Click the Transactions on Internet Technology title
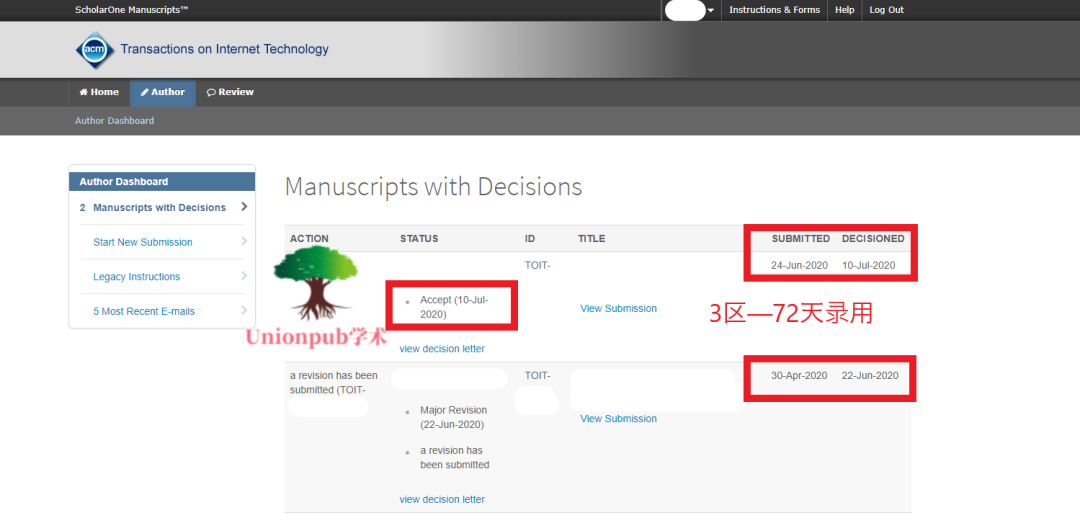This screenshot has height=523, width=1080. click(x=225, y=49)
